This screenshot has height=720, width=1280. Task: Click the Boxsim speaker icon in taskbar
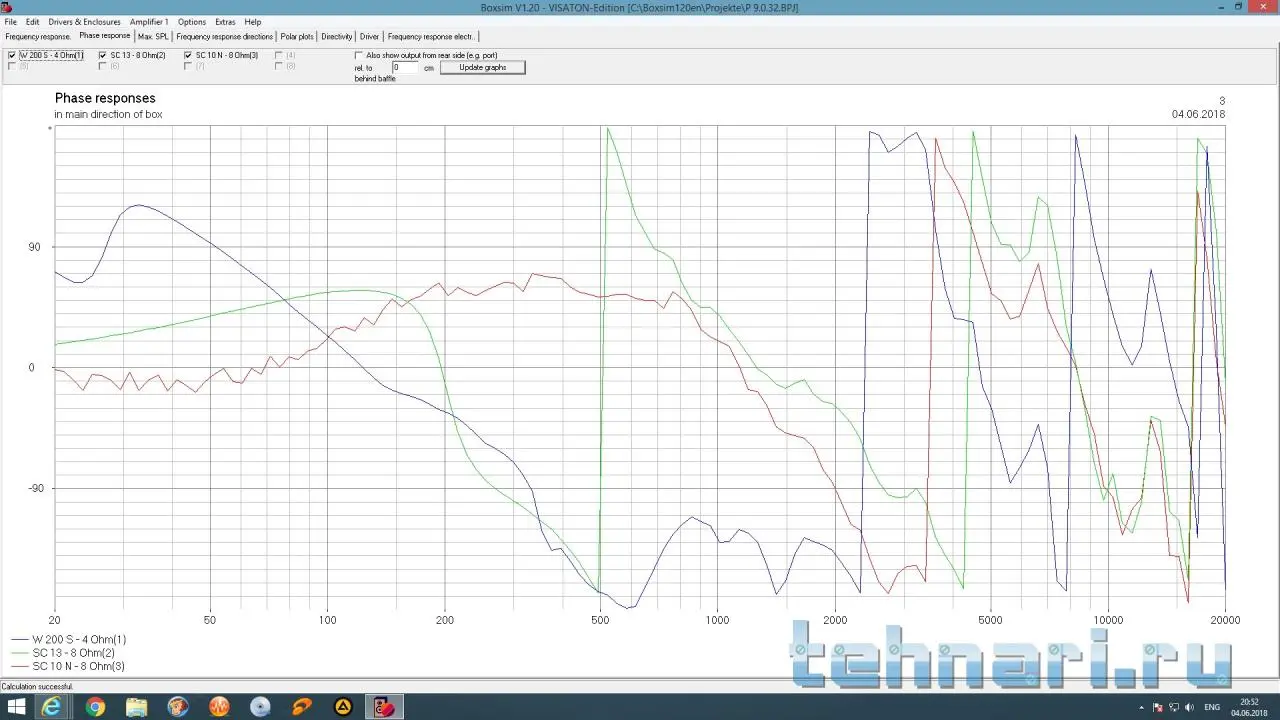(x=384, y=707)
